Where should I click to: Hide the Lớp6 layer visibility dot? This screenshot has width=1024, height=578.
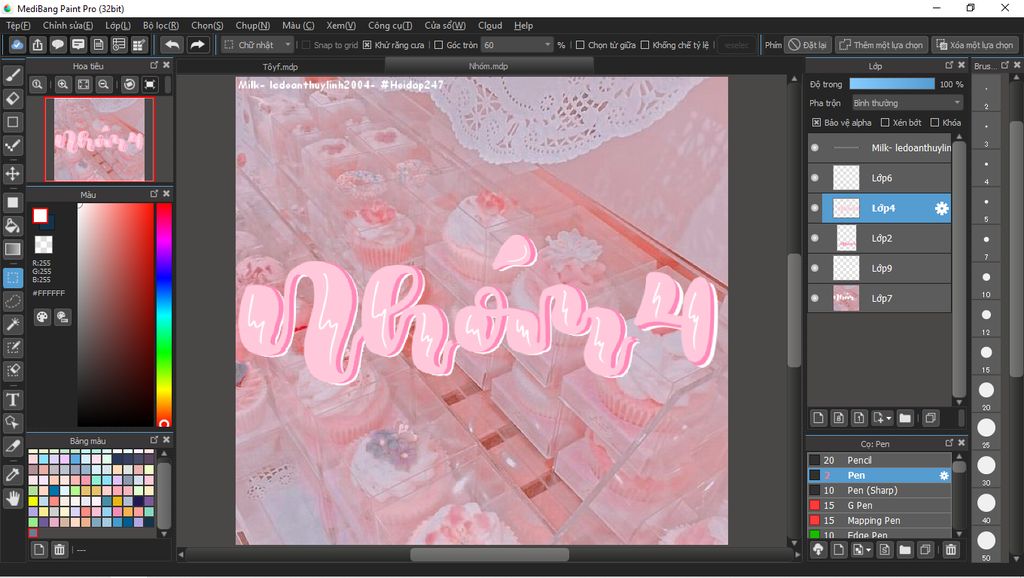point(814,178)
